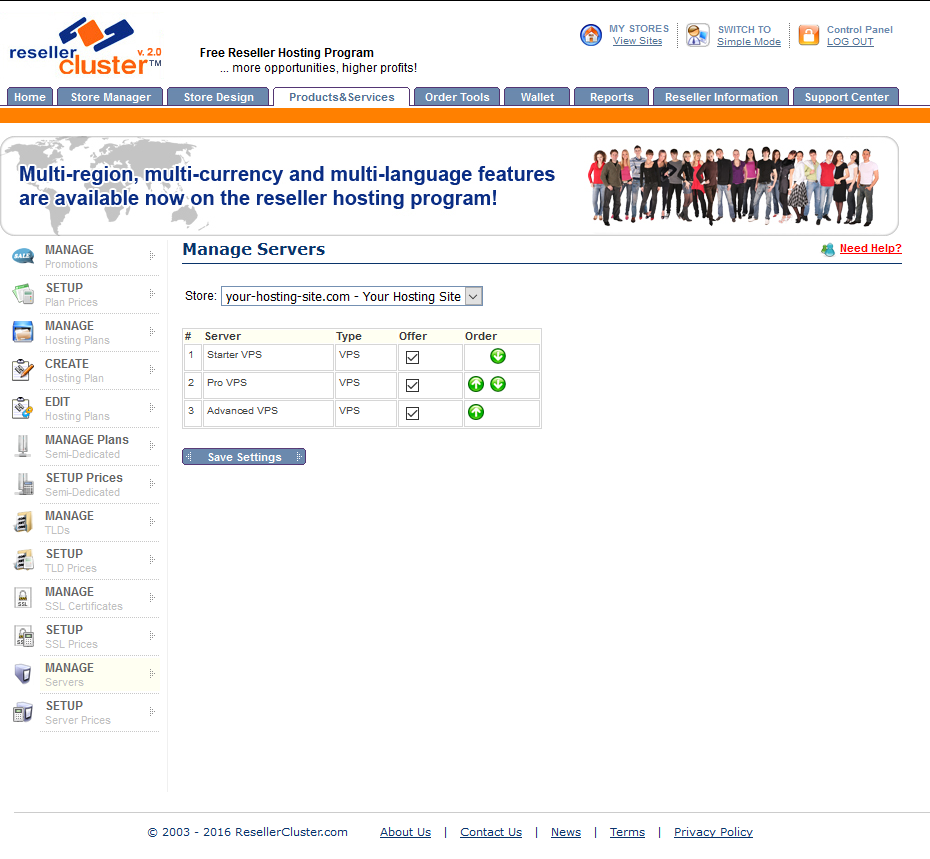The image size is (930, 859).
Task: Click the Manage Promotions sale bubble icon
Action: coord(23,256)
